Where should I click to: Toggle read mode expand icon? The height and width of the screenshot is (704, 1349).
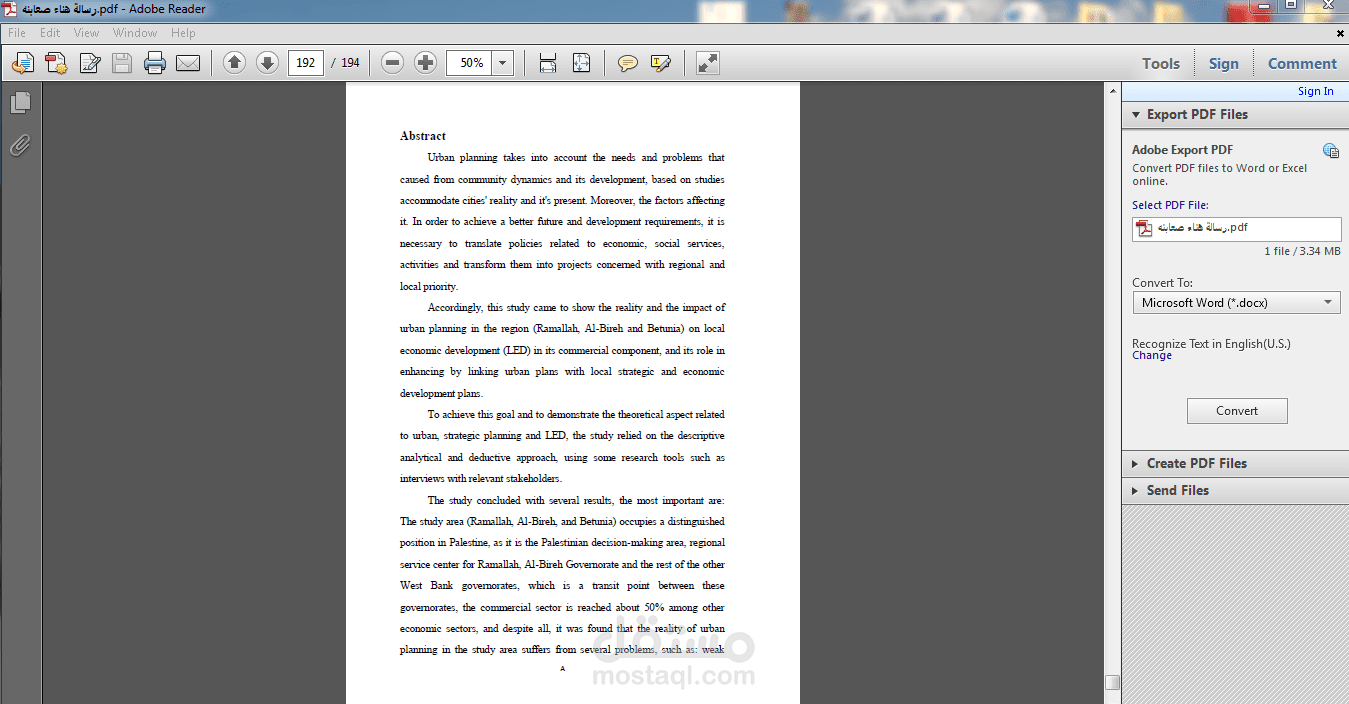708,63
